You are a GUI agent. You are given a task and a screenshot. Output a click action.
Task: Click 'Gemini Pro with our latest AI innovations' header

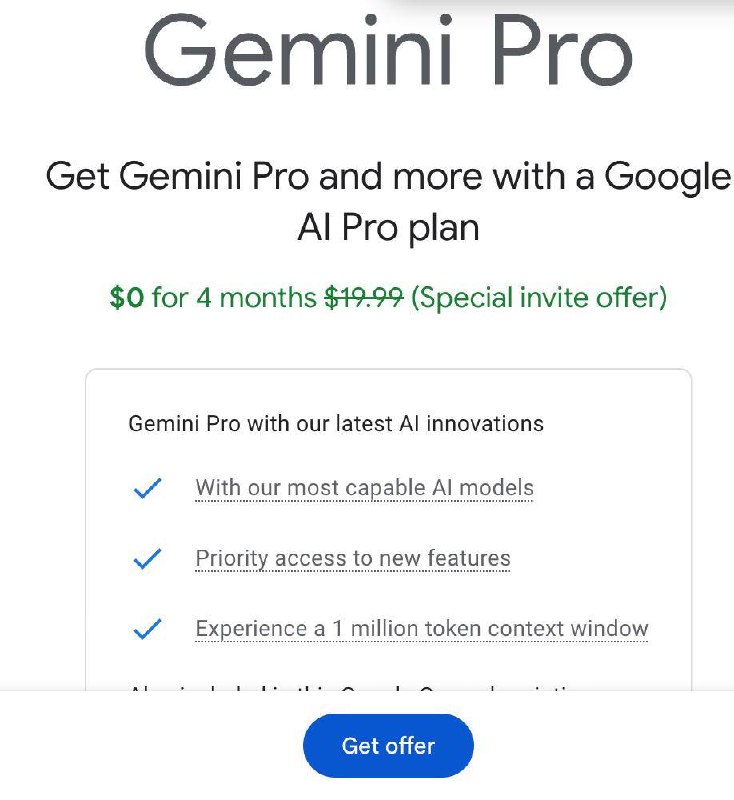pyautogui.click(x=336, y=423)
